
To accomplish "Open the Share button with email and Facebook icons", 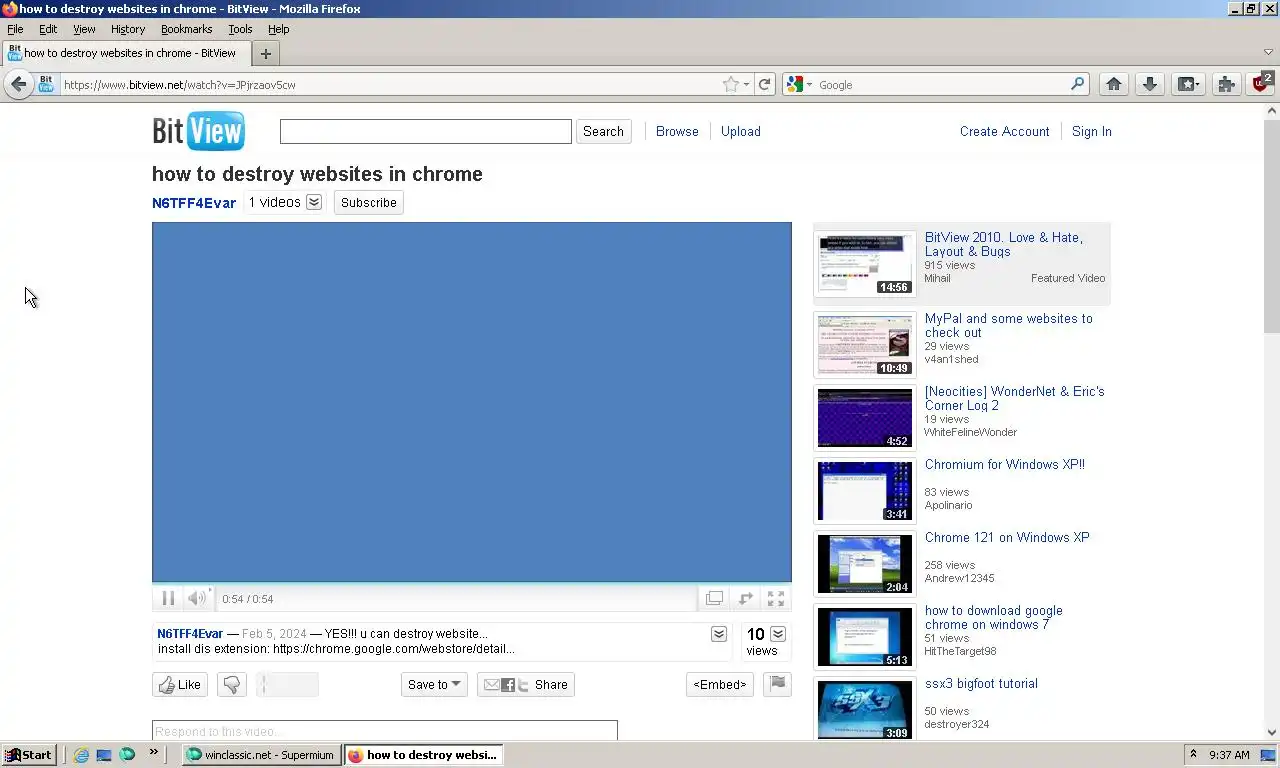I will (x=526, y=685).
